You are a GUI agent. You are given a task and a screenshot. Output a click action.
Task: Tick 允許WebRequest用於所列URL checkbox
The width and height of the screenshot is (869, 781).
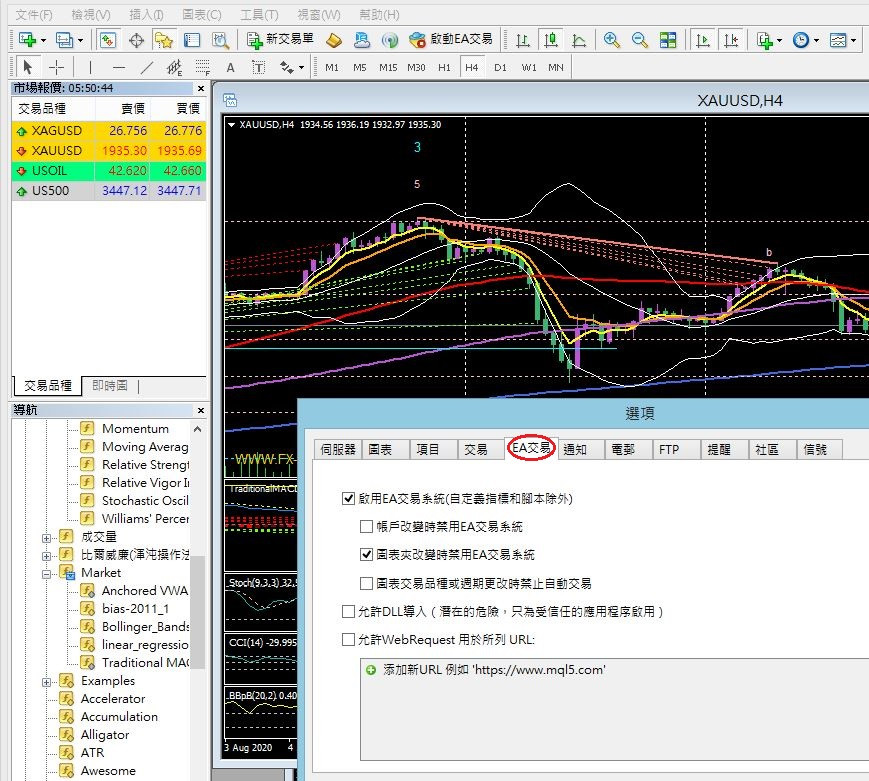[x=348, y=639]
